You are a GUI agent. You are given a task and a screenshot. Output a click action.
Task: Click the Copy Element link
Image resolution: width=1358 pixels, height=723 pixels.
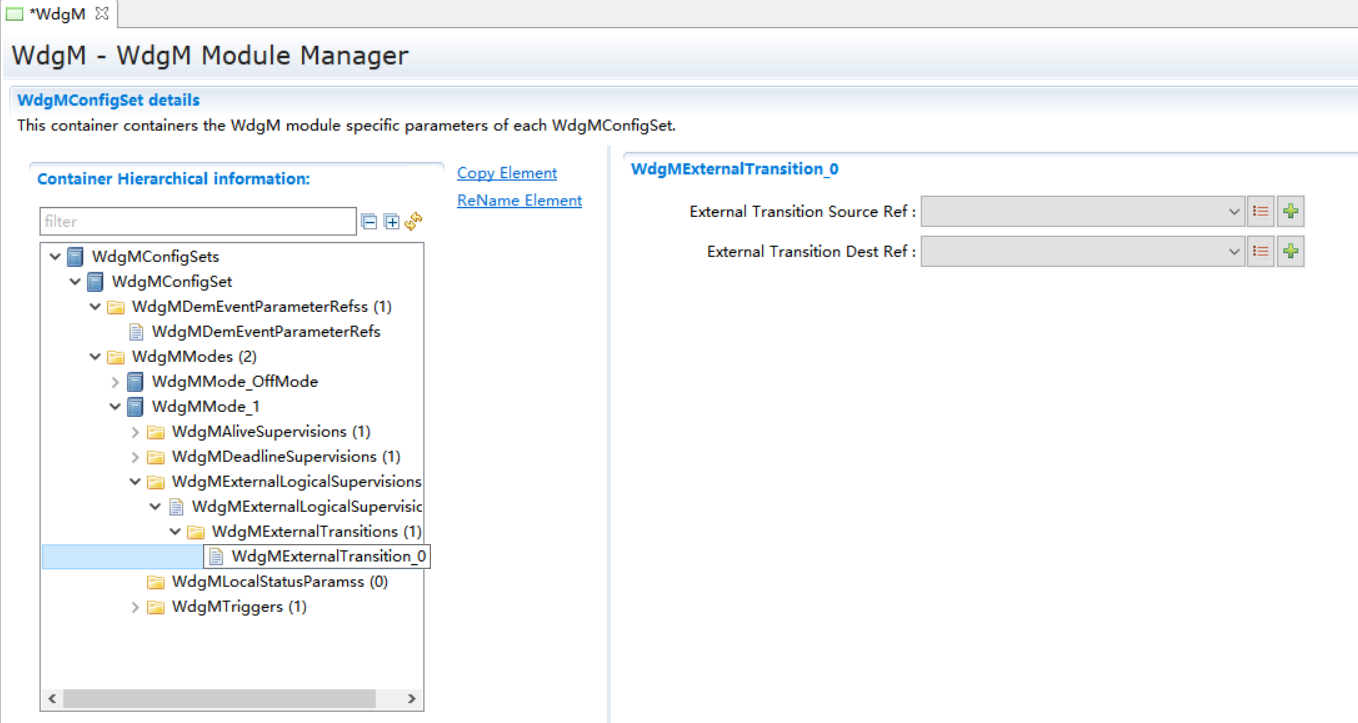(507, 173)
